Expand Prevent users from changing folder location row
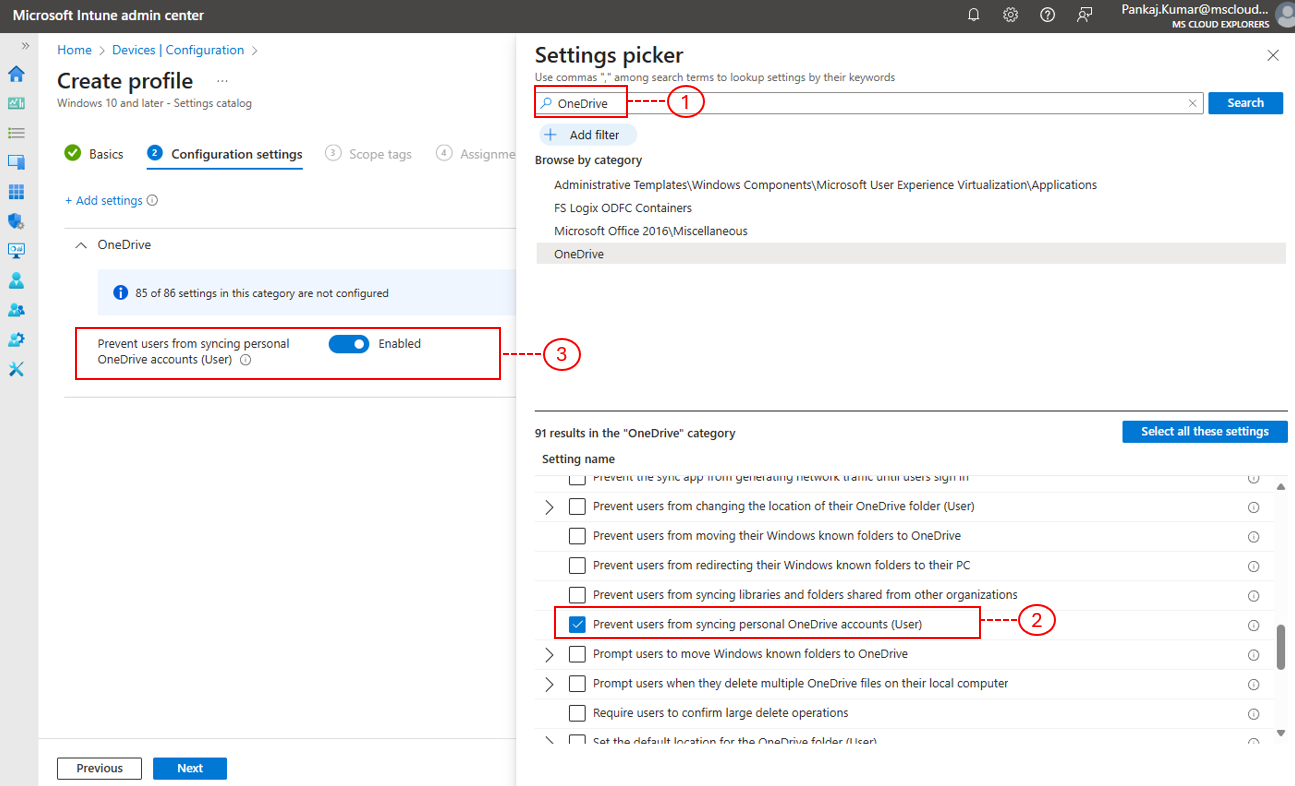 click(x=549, y=507)
